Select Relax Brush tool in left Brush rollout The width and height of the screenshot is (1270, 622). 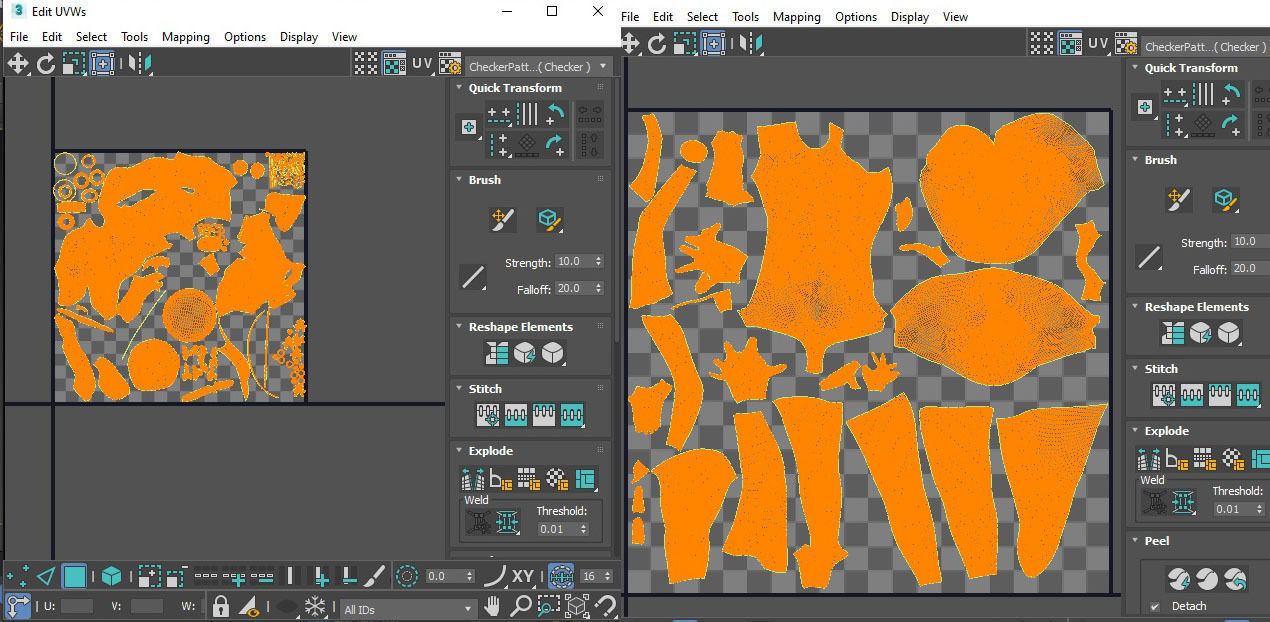tap(548, 219)
